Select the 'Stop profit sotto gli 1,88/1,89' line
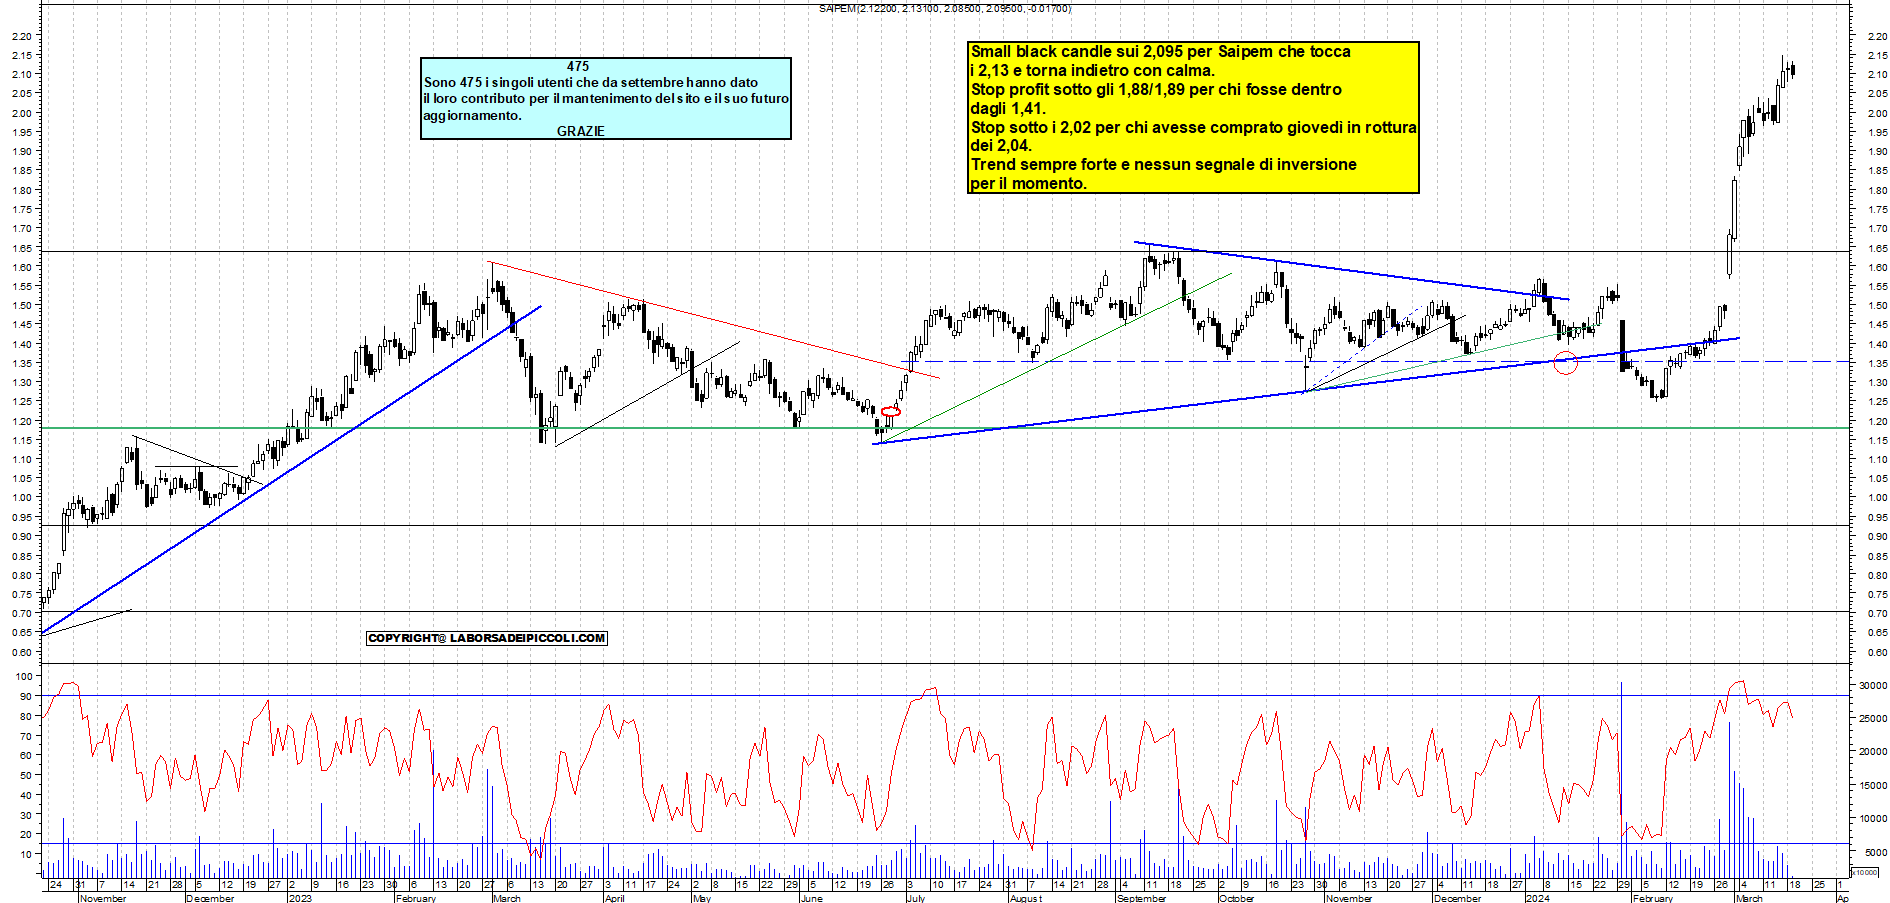 (x=1156, y=89)
